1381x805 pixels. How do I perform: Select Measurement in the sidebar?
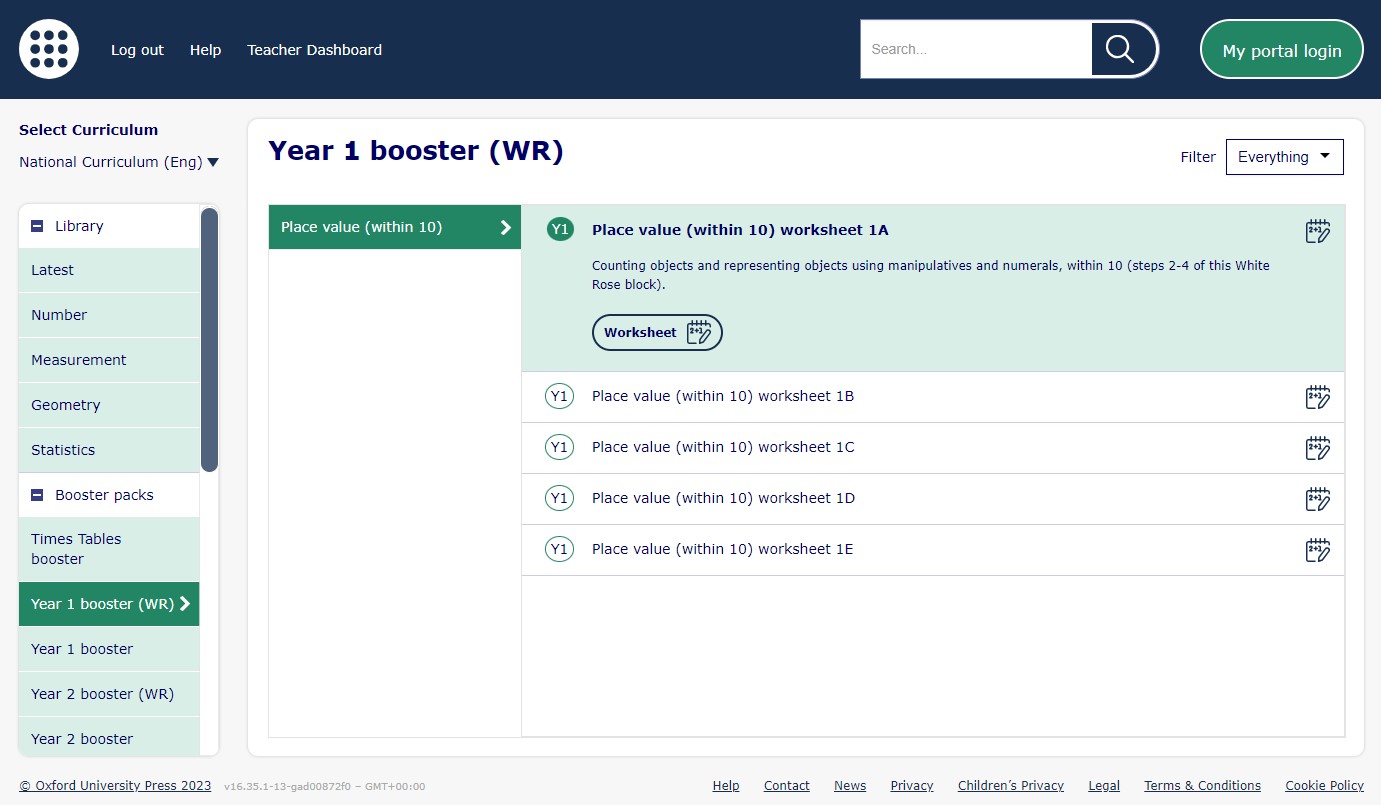(x=109, y=360)
